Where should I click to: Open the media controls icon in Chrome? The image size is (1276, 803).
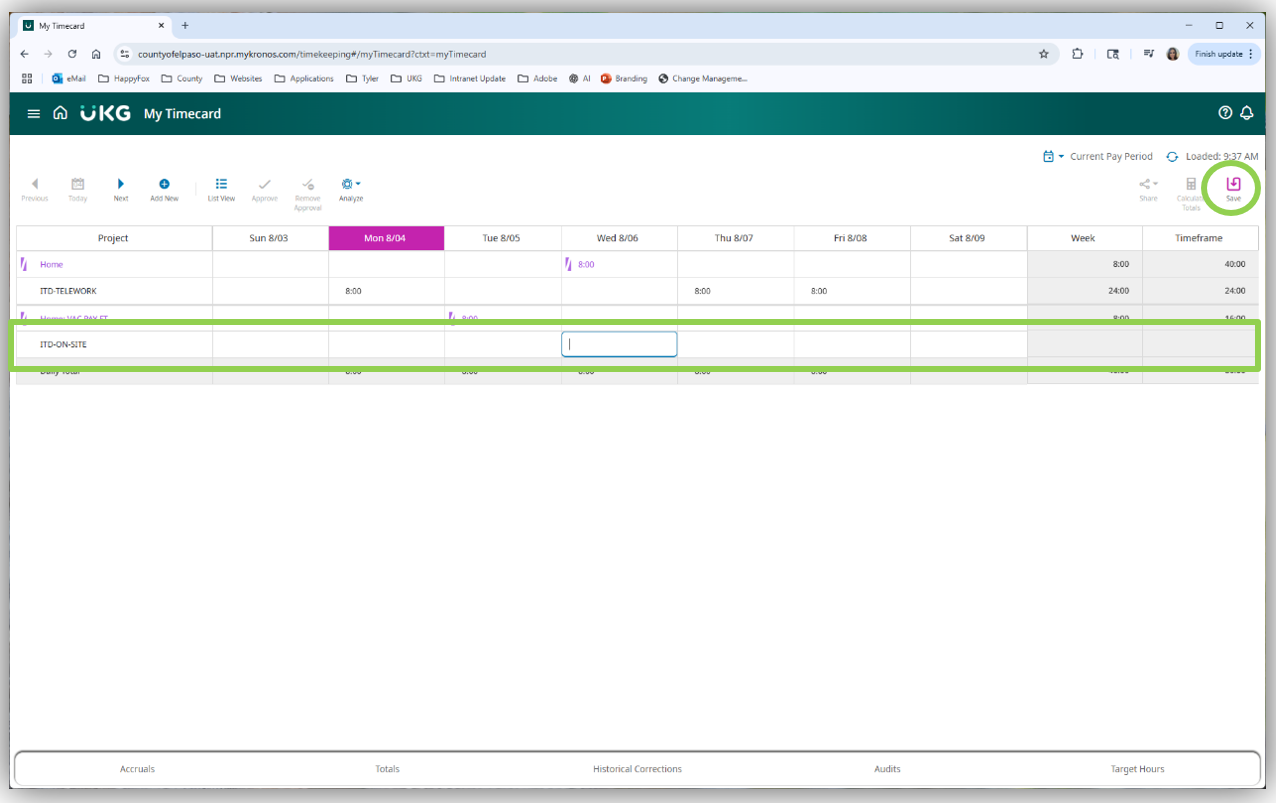pos(1147,54)
